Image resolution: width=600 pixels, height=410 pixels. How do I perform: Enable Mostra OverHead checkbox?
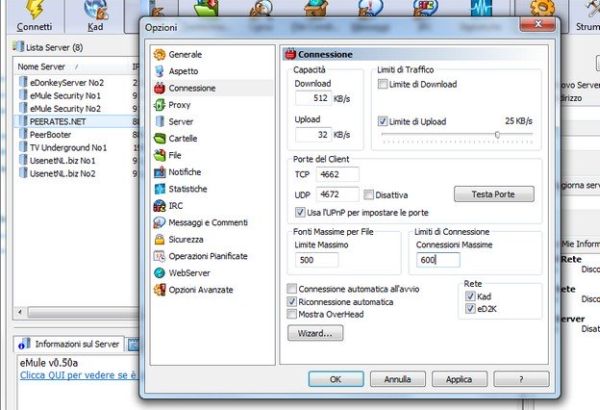[x=292, y=314]
